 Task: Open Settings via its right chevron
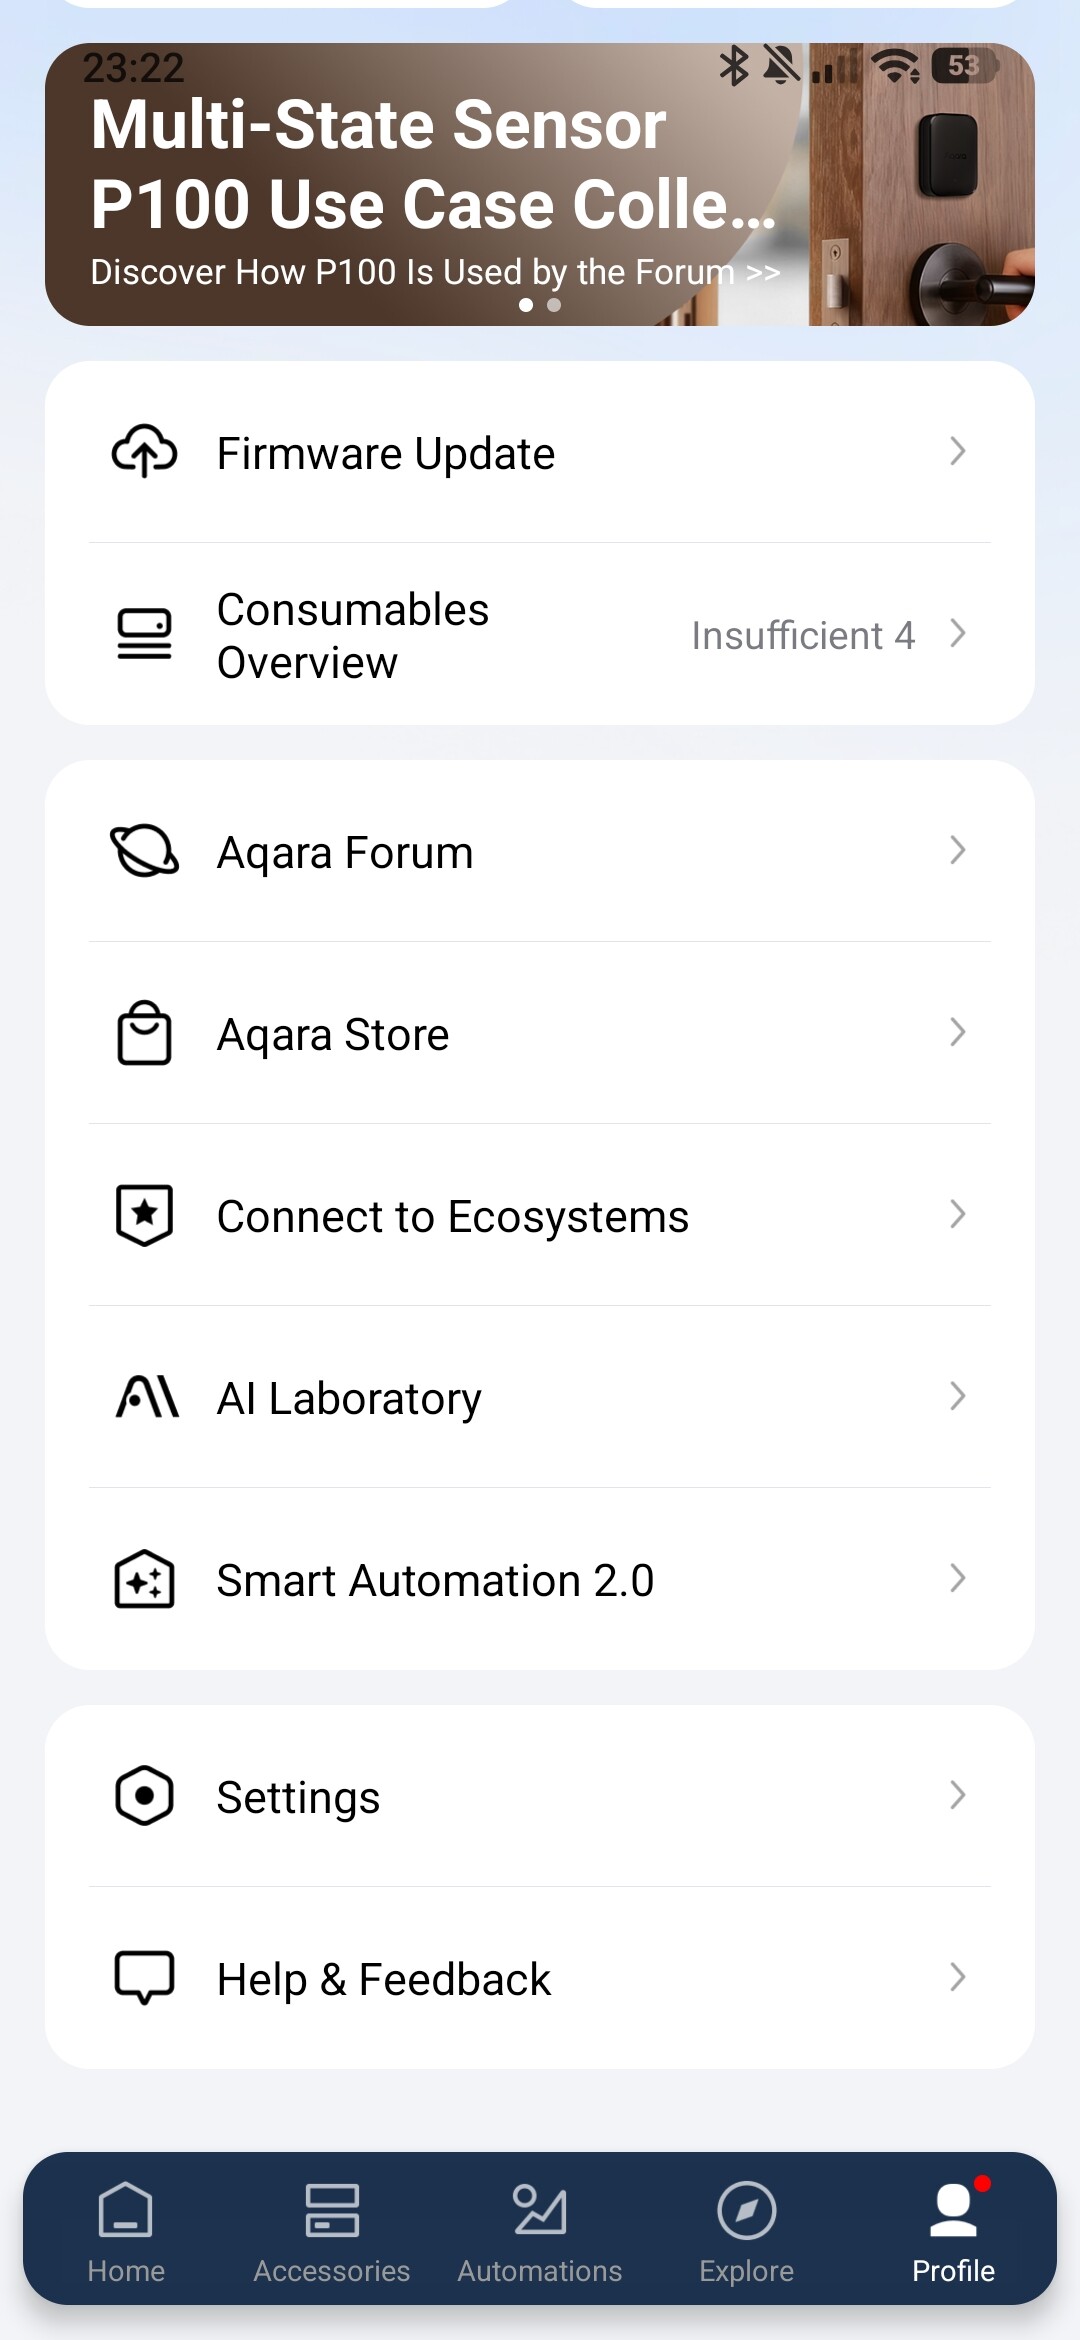[x=957, y=1795]
